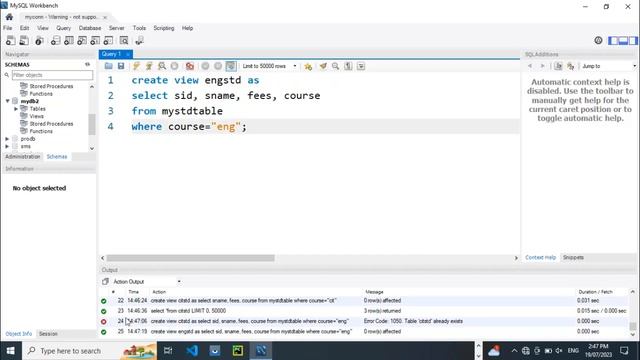Open the Limit to 50000 rows dropdown
This screenshot has width=640, height=360.
[269, 66]
